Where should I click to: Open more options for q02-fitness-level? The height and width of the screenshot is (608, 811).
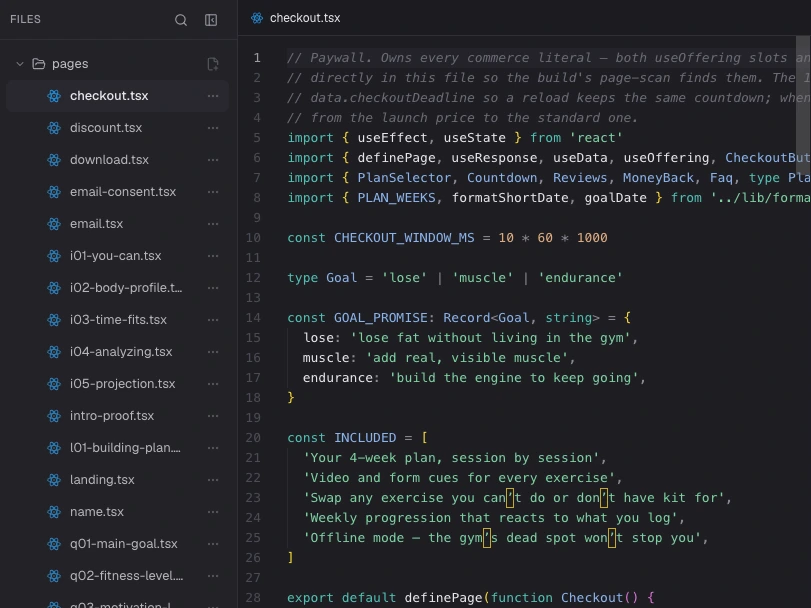(213, 576)
